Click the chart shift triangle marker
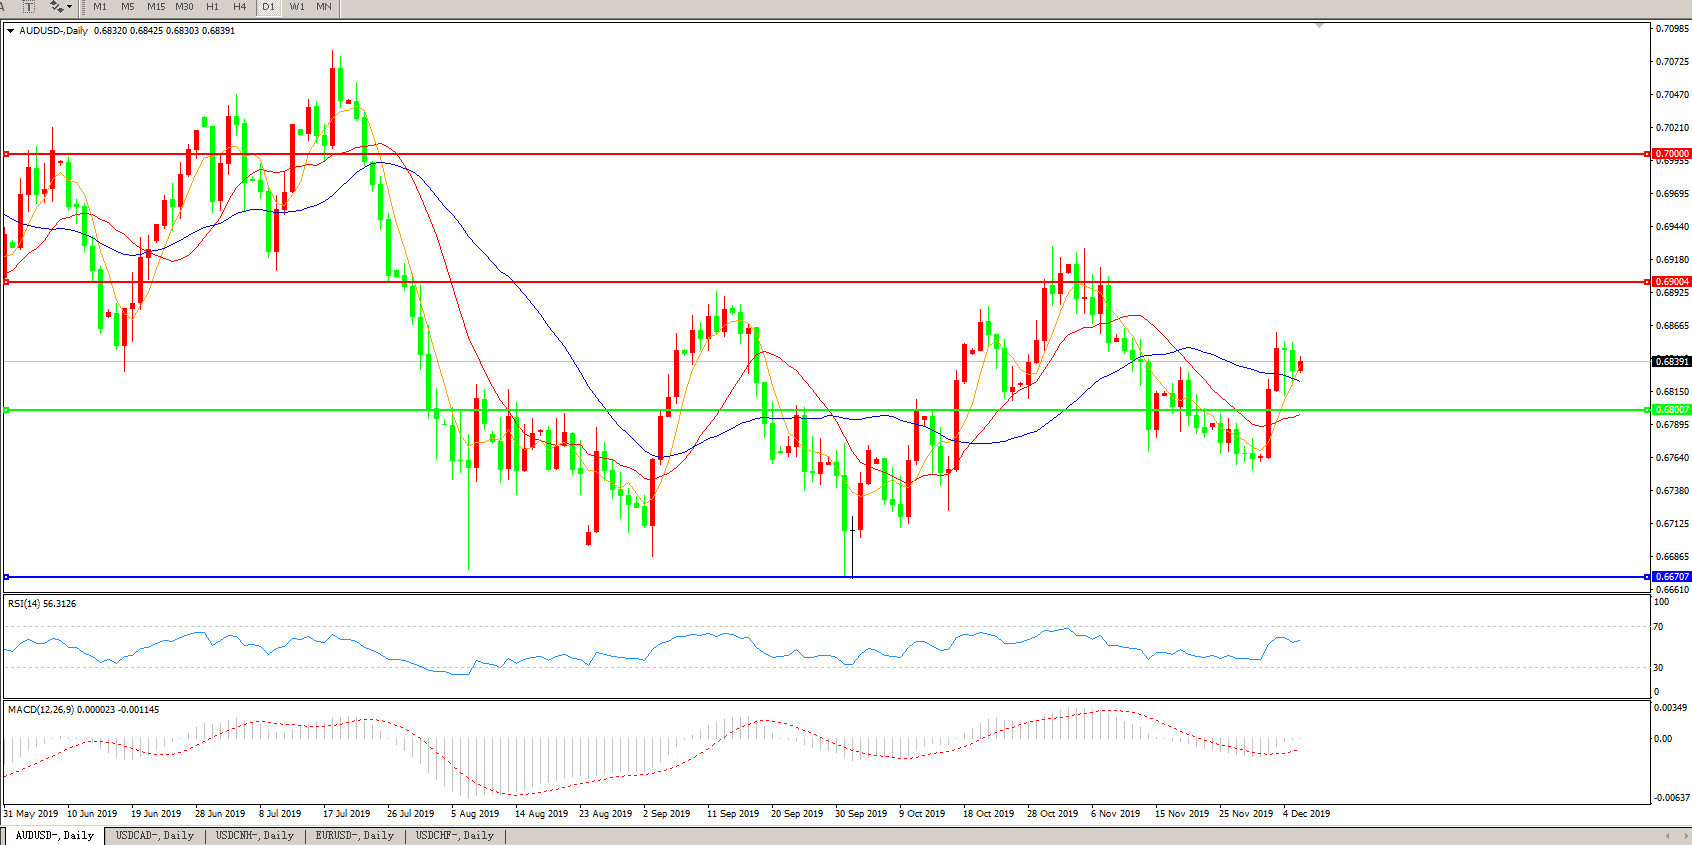The height and width of the screenshot is (845, 1692). coord(1320,25)
